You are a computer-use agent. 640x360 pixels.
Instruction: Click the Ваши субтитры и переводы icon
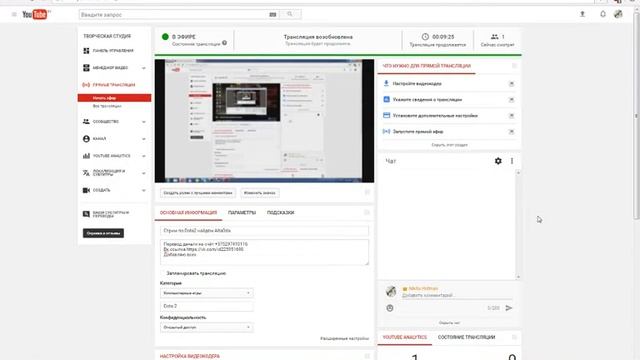86,214
